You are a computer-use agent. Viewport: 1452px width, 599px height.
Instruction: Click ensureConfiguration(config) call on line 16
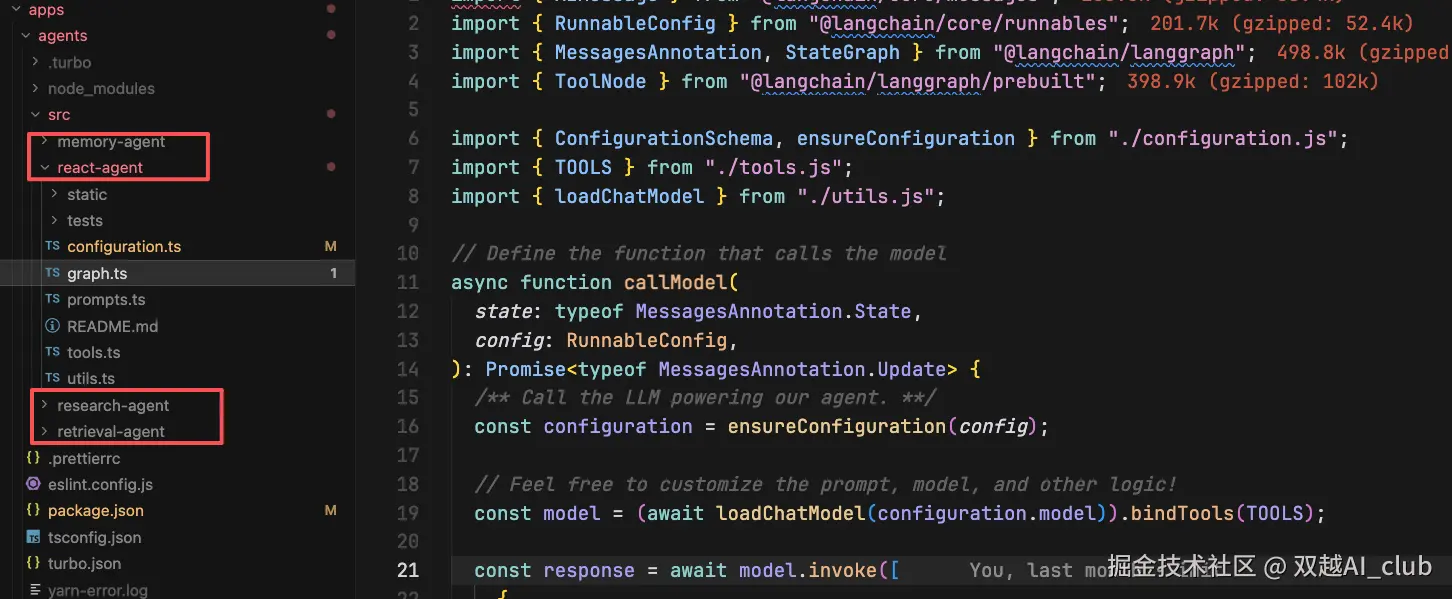[883, 426]
